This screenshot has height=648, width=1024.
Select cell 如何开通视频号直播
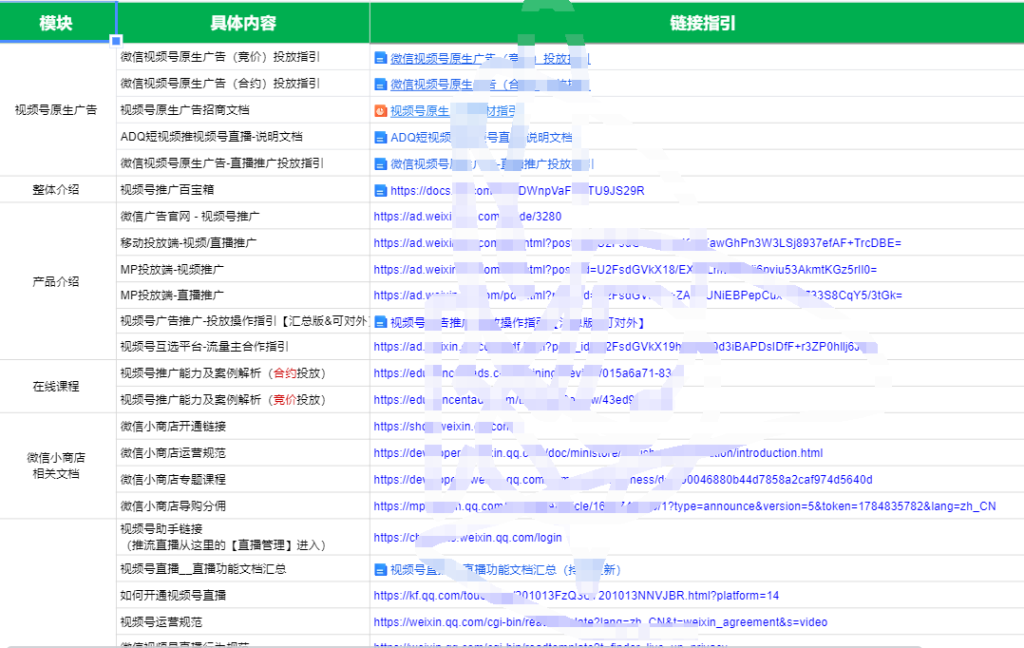tap(243, 595)
